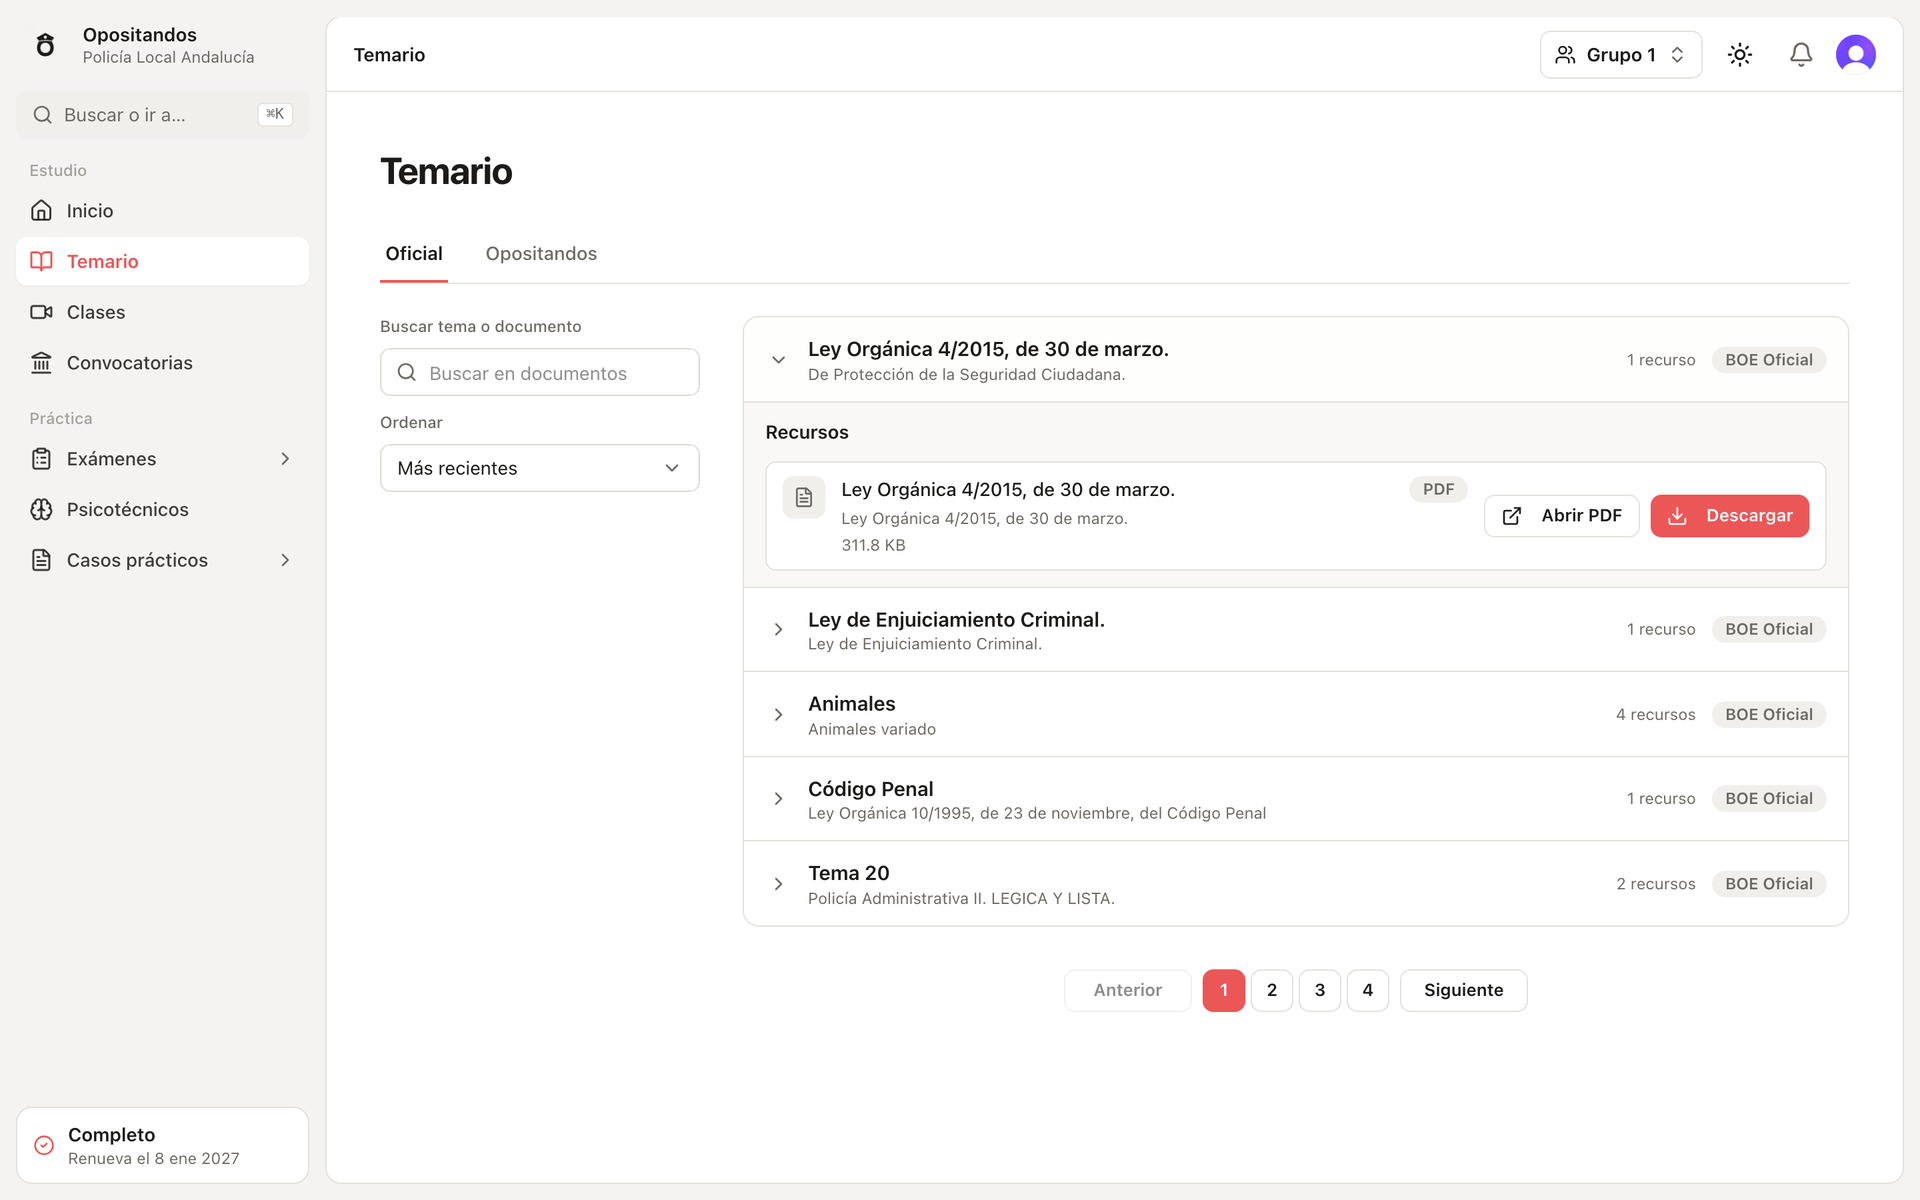Viewport: 1920px width, 1200px height.
Task: Download the PDF with Descargar
Action: [x=1730, y=516]
